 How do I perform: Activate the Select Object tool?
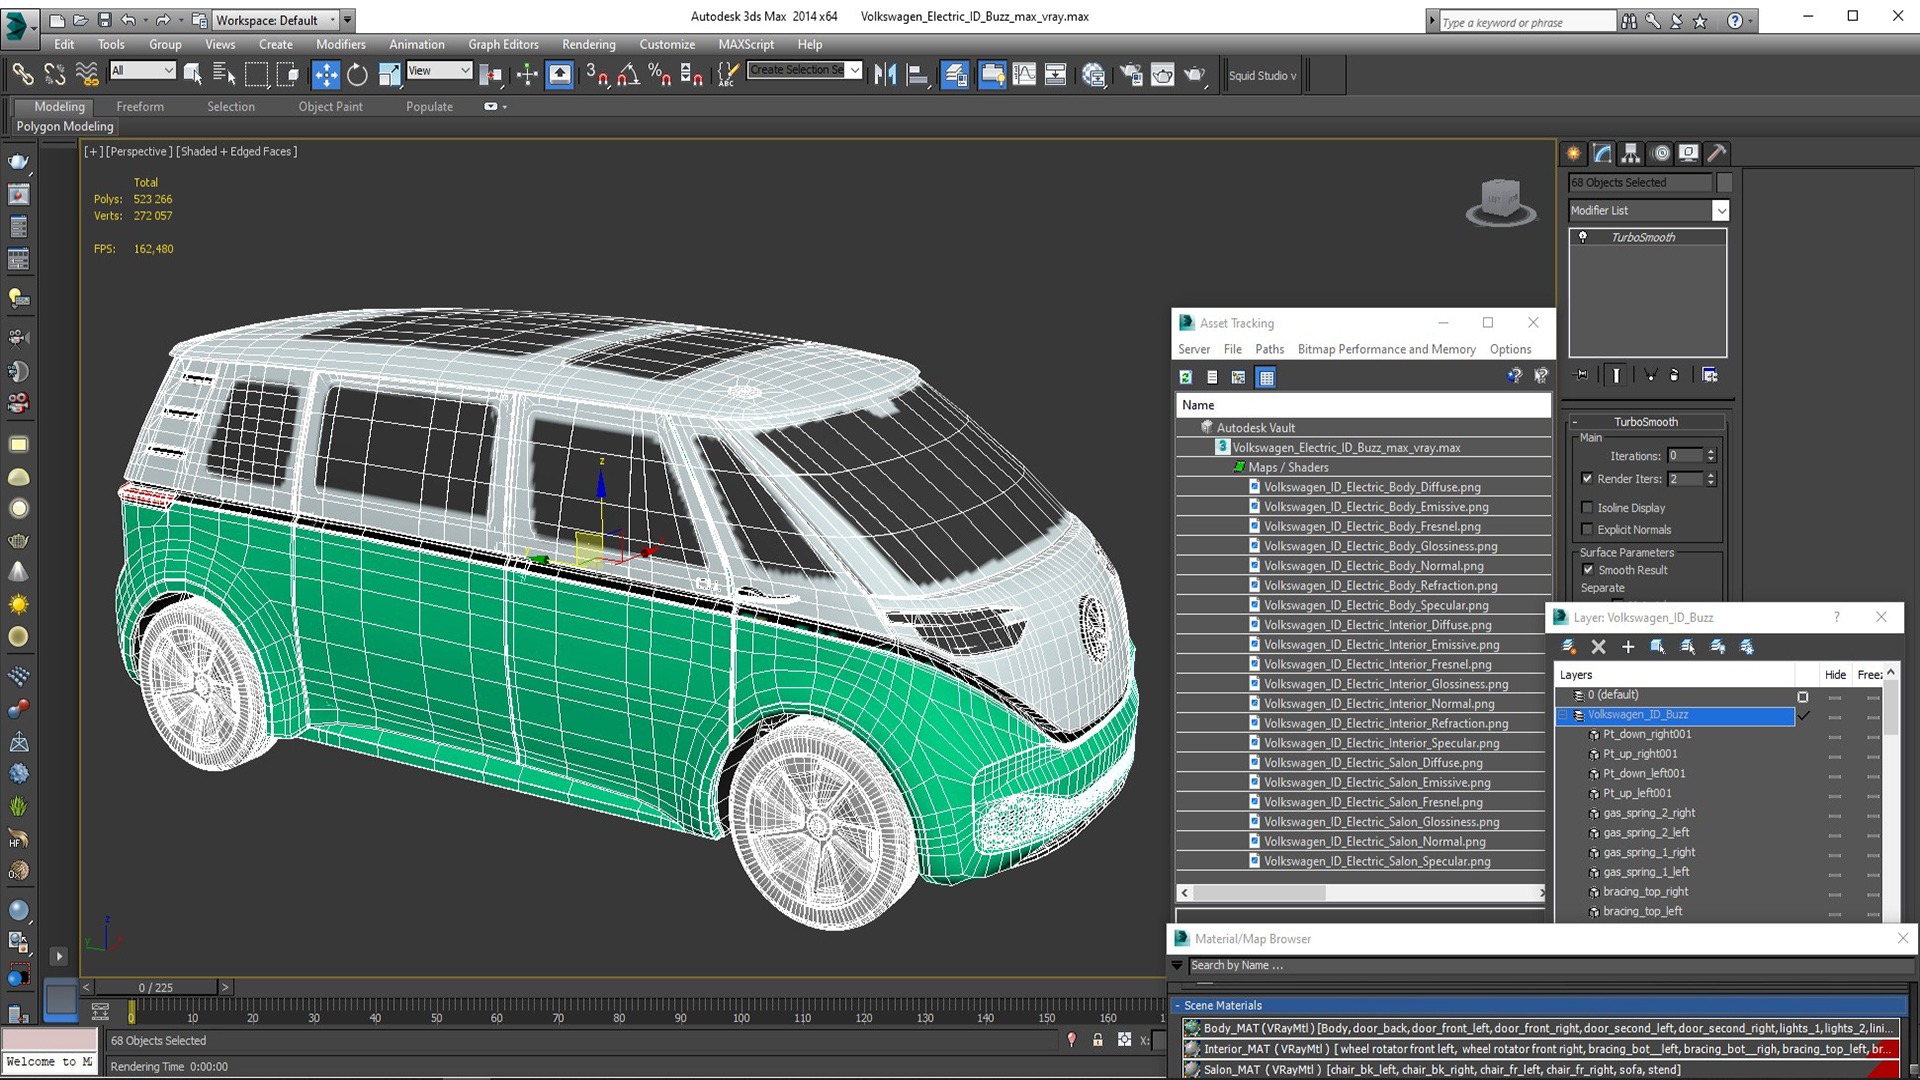pyautogui.click(x=193, y=74)
